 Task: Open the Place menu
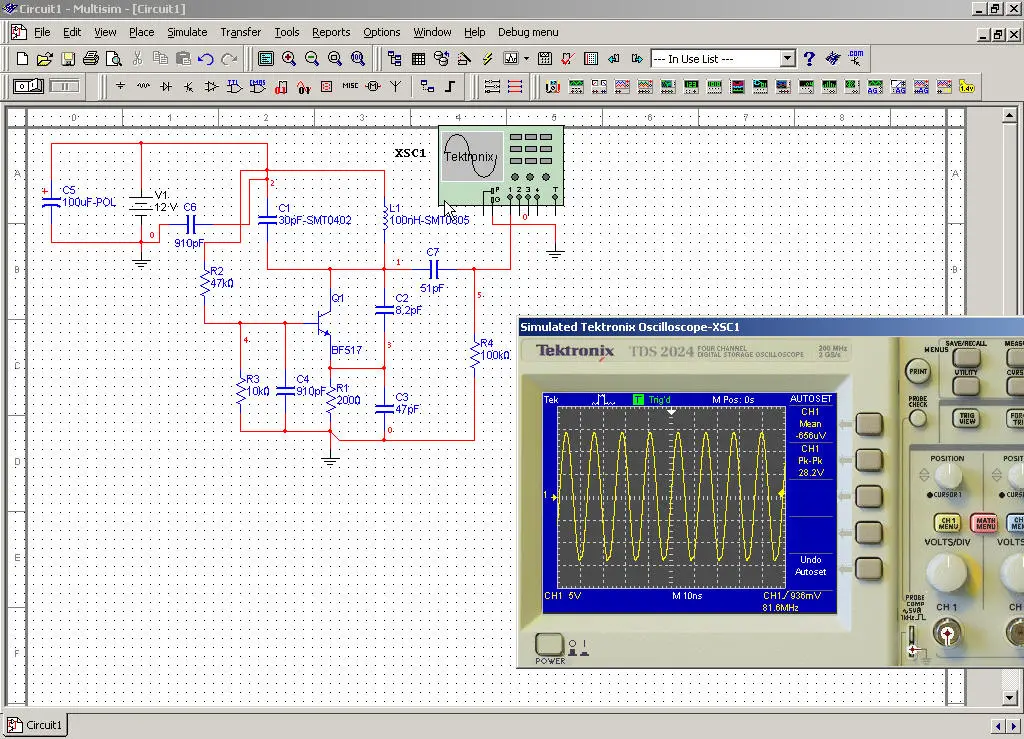pos(141,32)
